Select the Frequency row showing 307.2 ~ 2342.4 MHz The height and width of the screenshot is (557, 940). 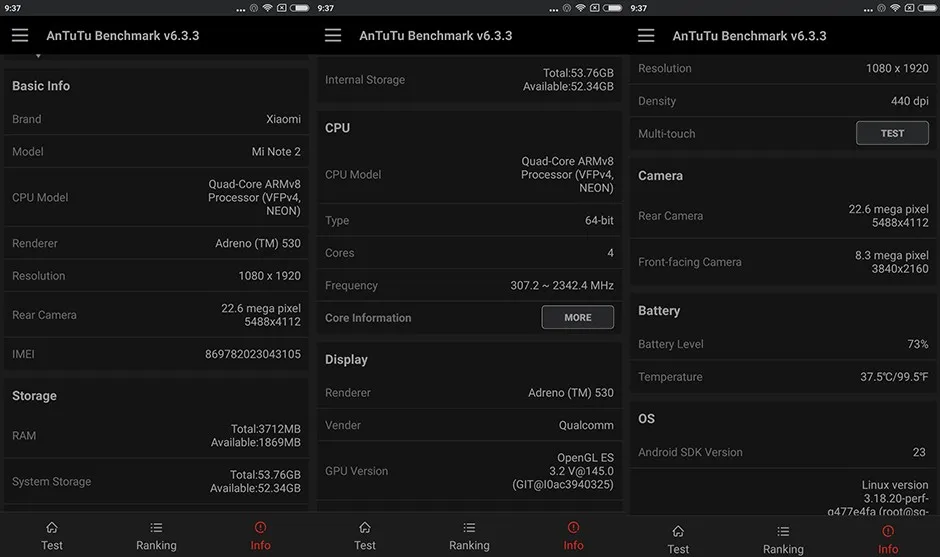[469, 285]
